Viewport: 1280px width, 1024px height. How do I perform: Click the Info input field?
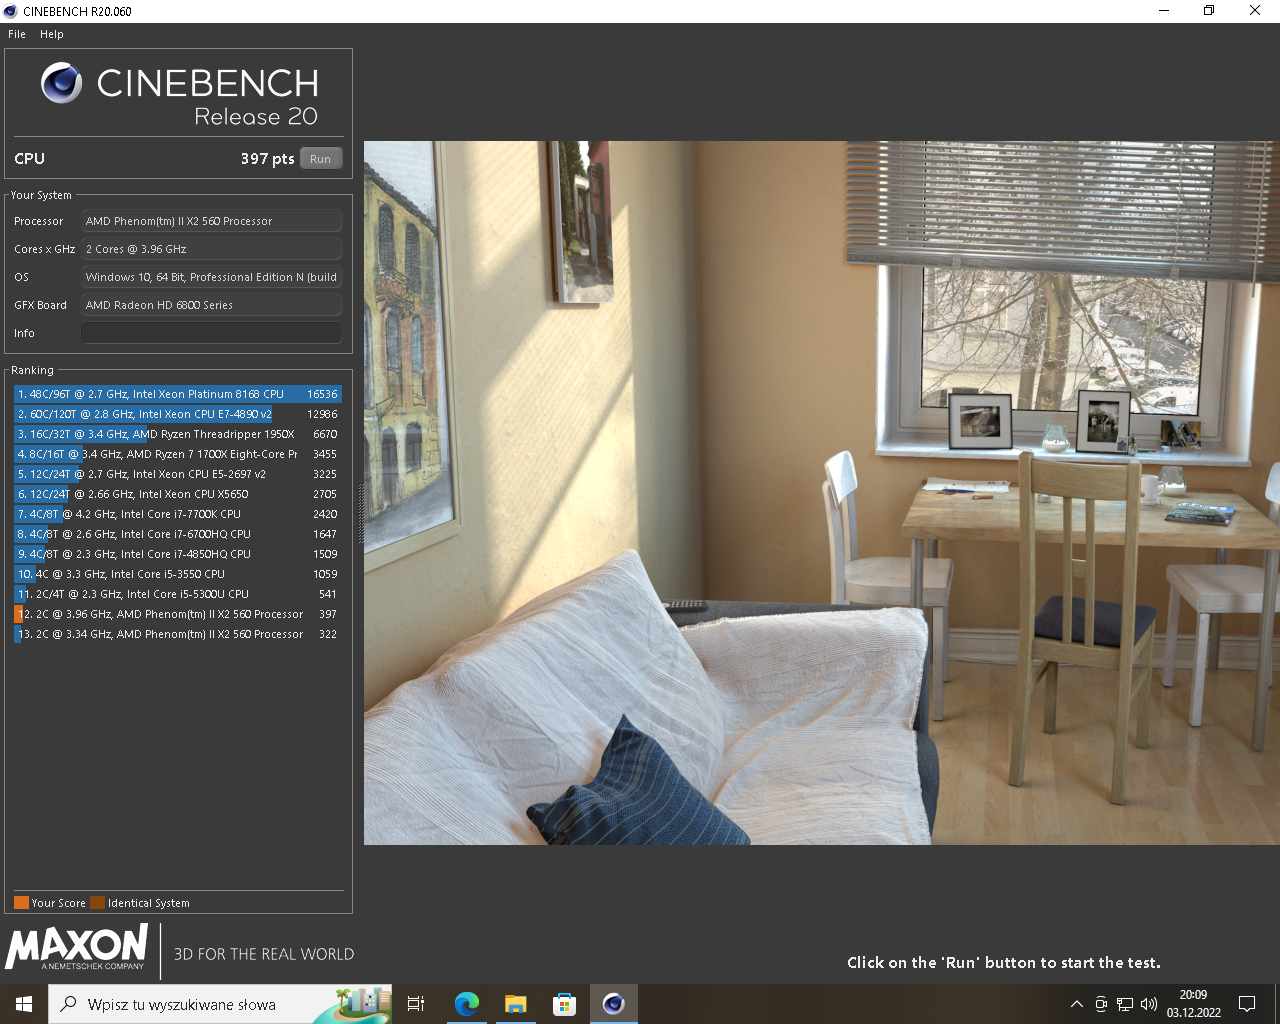(211, 333)
